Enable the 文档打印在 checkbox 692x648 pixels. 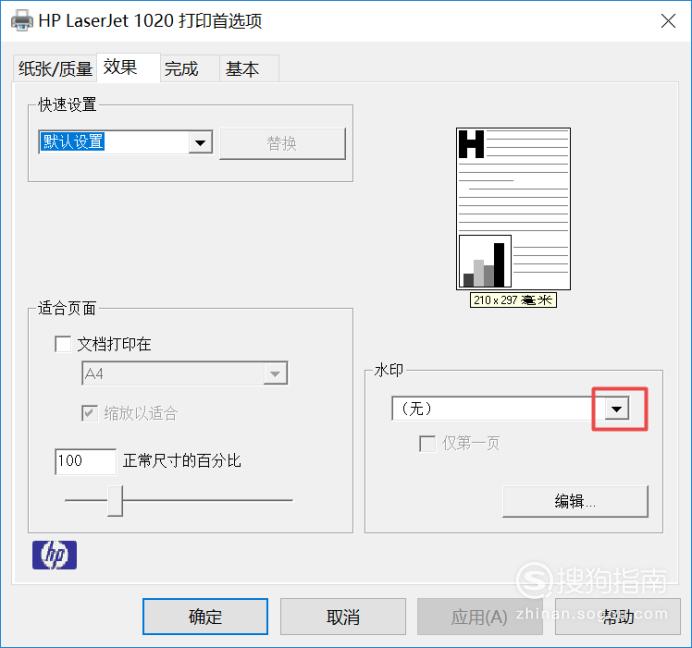tap(63, 344)
